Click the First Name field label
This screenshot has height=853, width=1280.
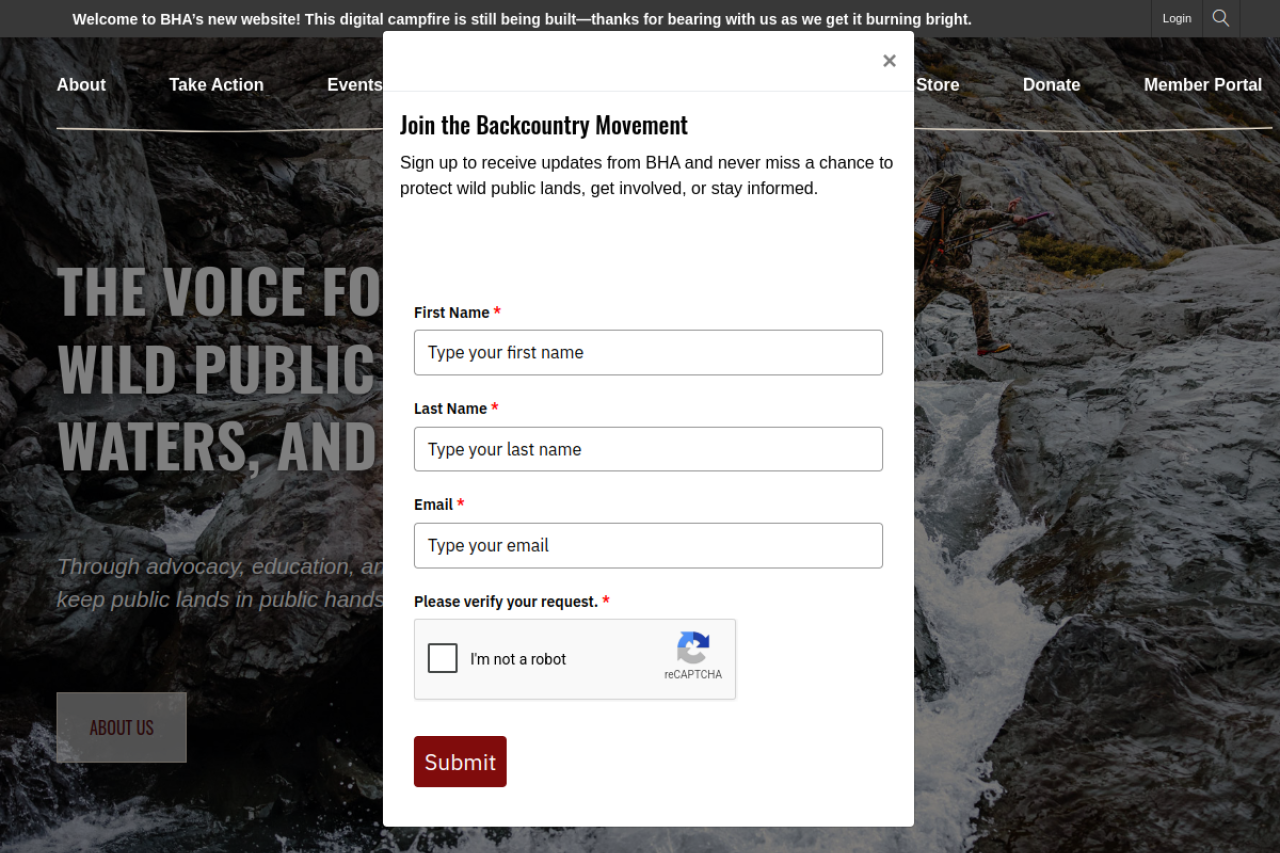coord(452,313)
